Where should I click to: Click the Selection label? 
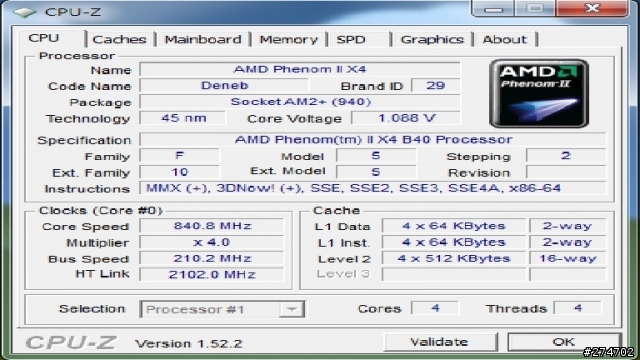92,309
